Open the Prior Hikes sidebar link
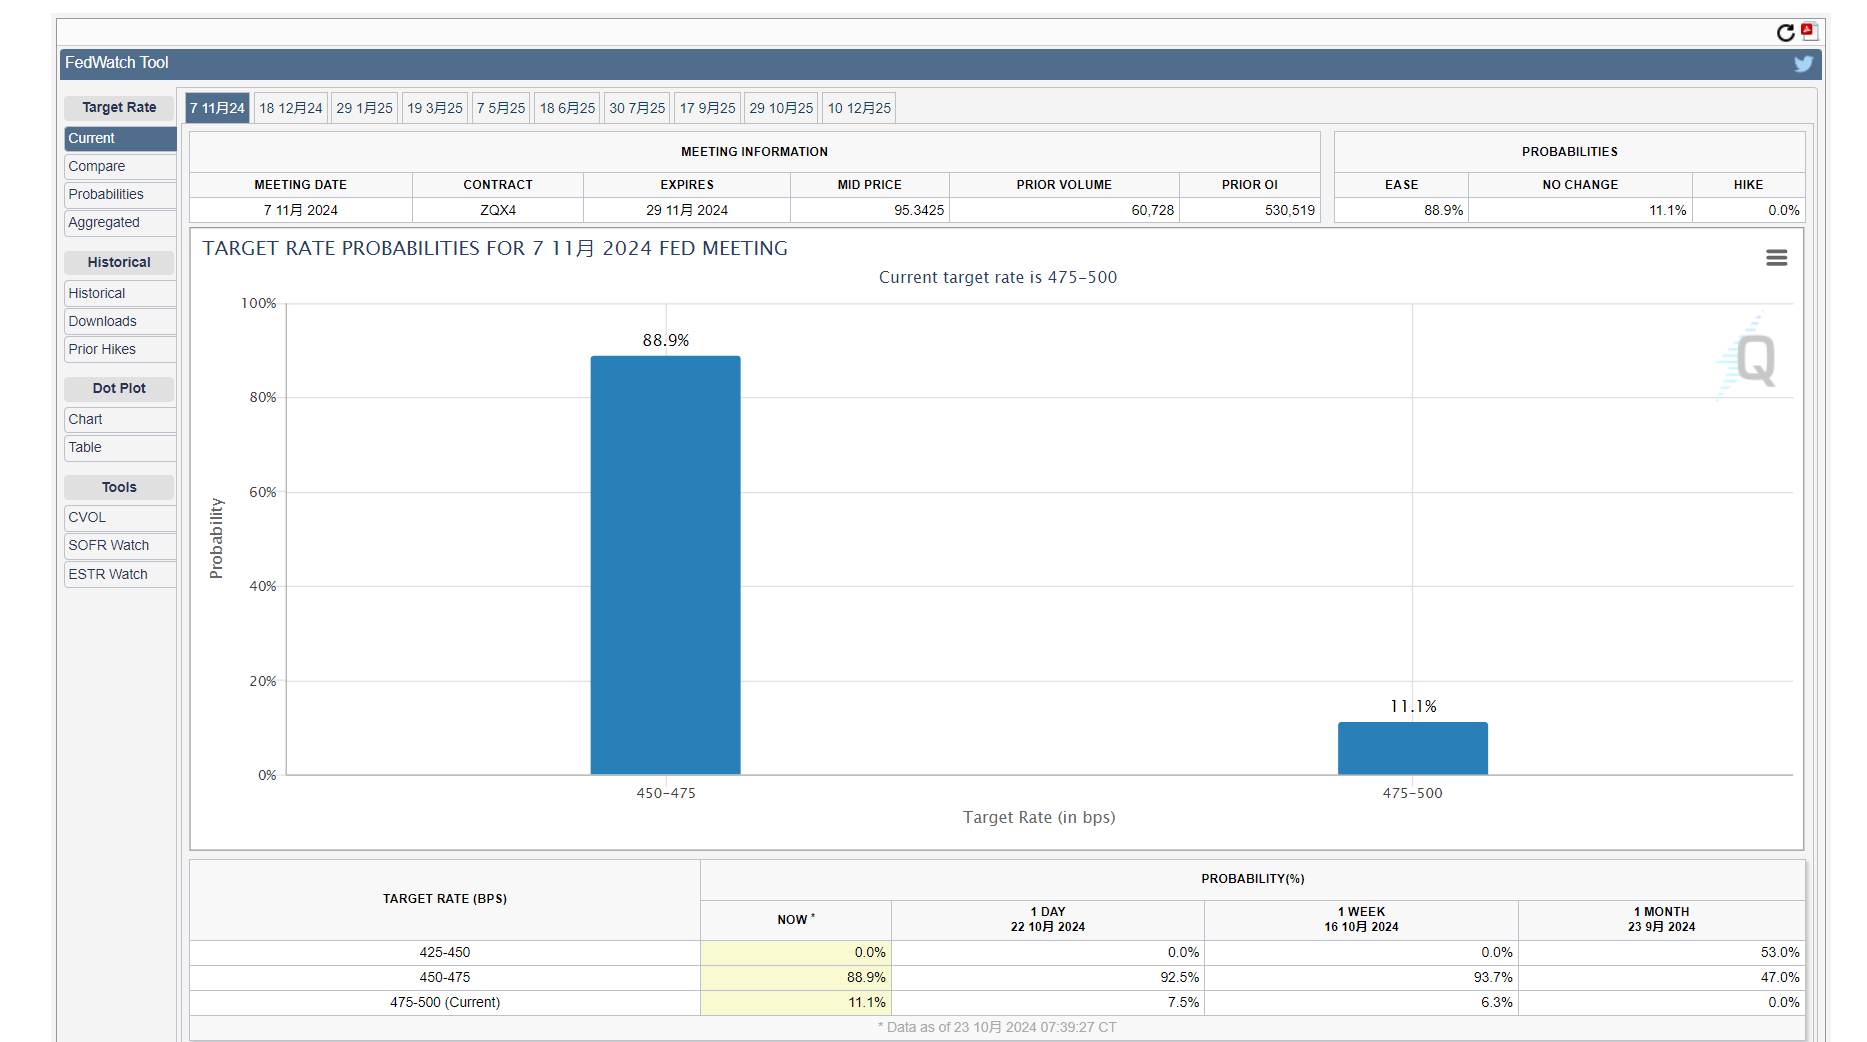 pos(120,350)
